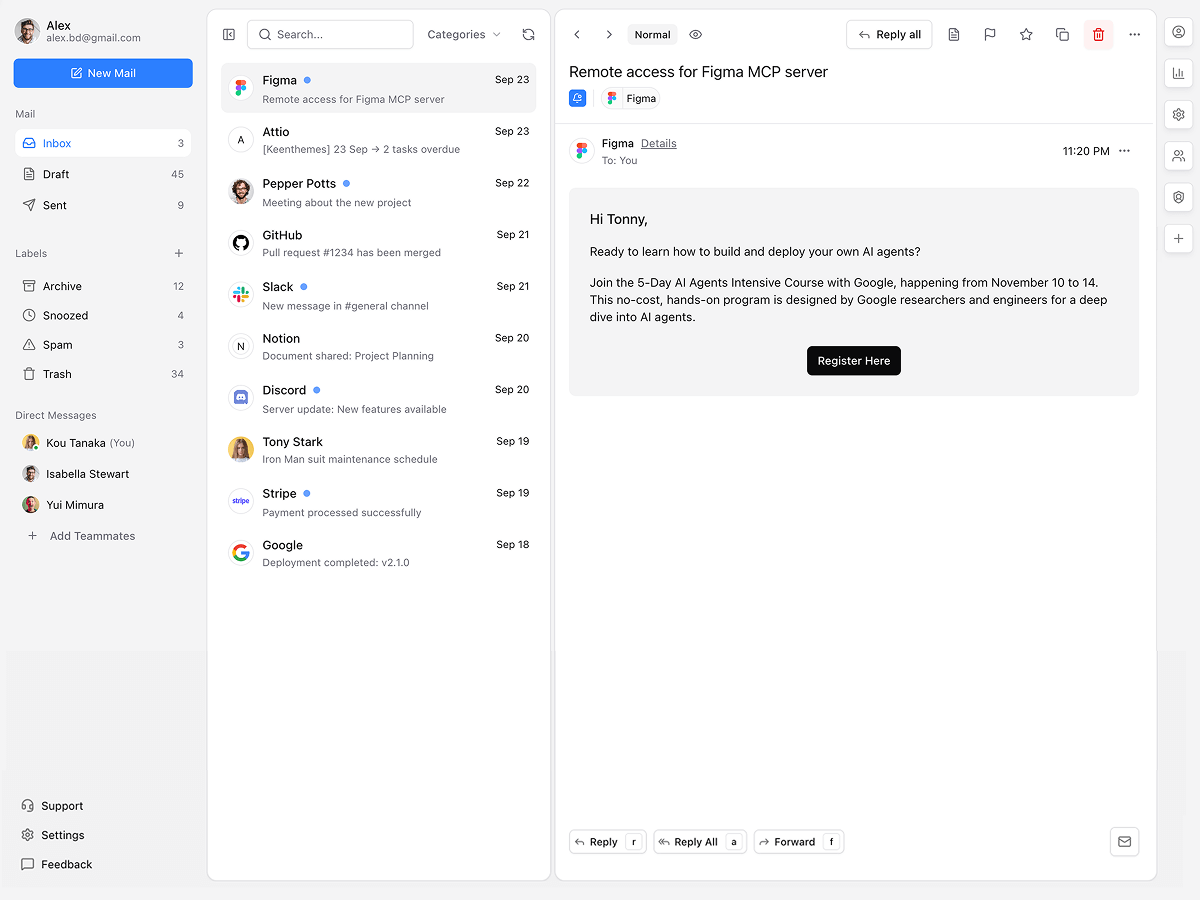Toggle the Normal priority badge

[652, 35]
